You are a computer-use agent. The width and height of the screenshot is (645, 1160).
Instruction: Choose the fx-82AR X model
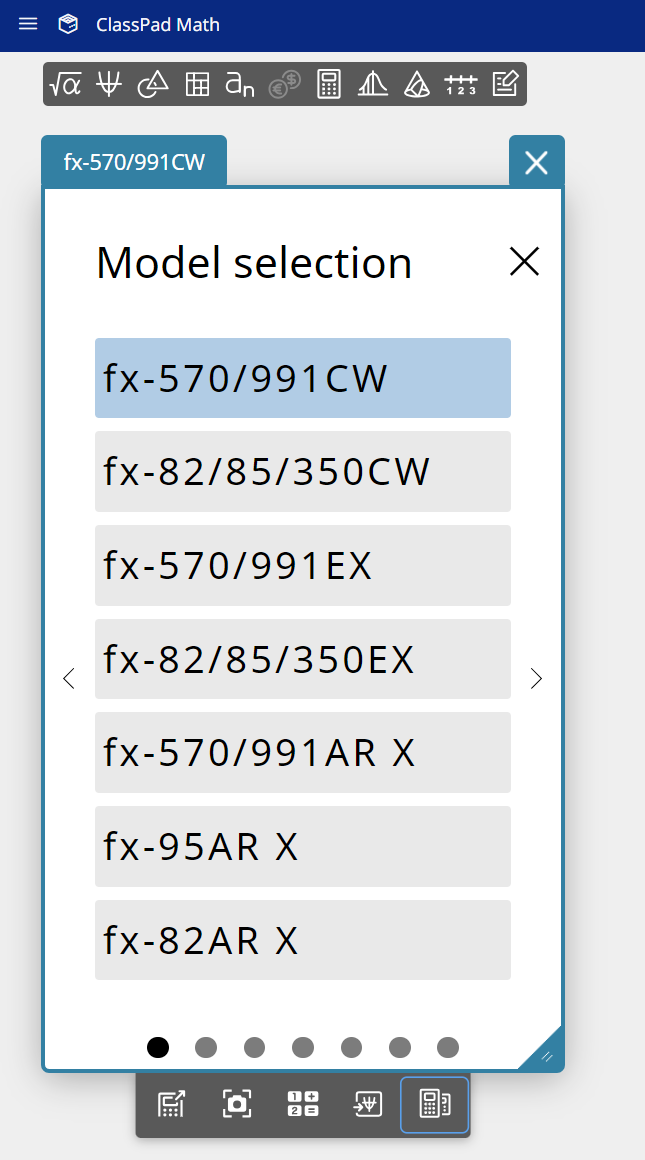pyautogui.click(x=302, y=940)
